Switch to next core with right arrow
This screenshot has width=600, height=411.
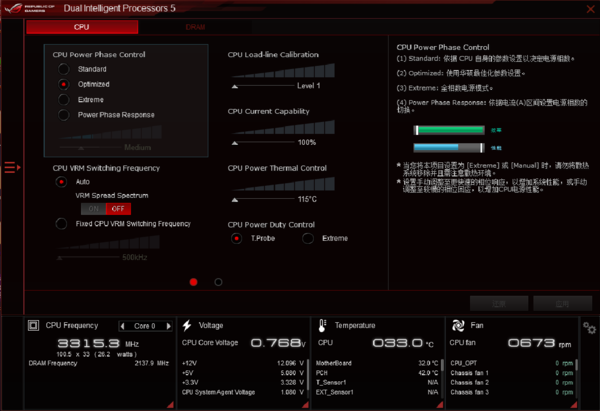(168, 326)
